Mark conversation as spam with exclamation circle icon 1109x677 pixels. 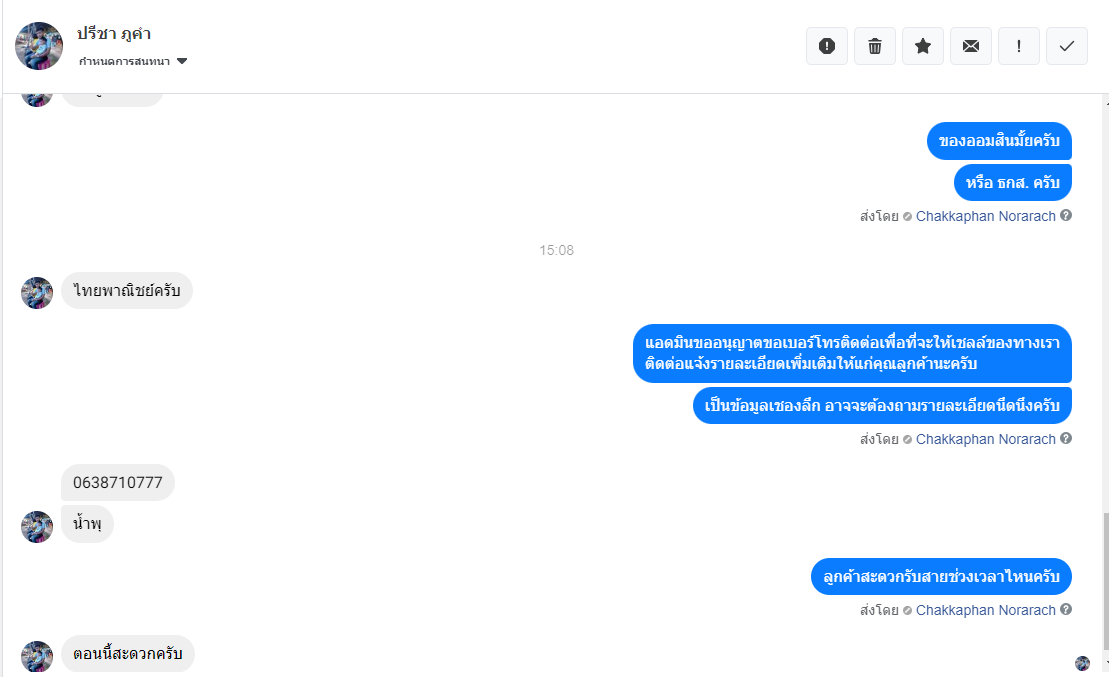[x=827, y=46]
